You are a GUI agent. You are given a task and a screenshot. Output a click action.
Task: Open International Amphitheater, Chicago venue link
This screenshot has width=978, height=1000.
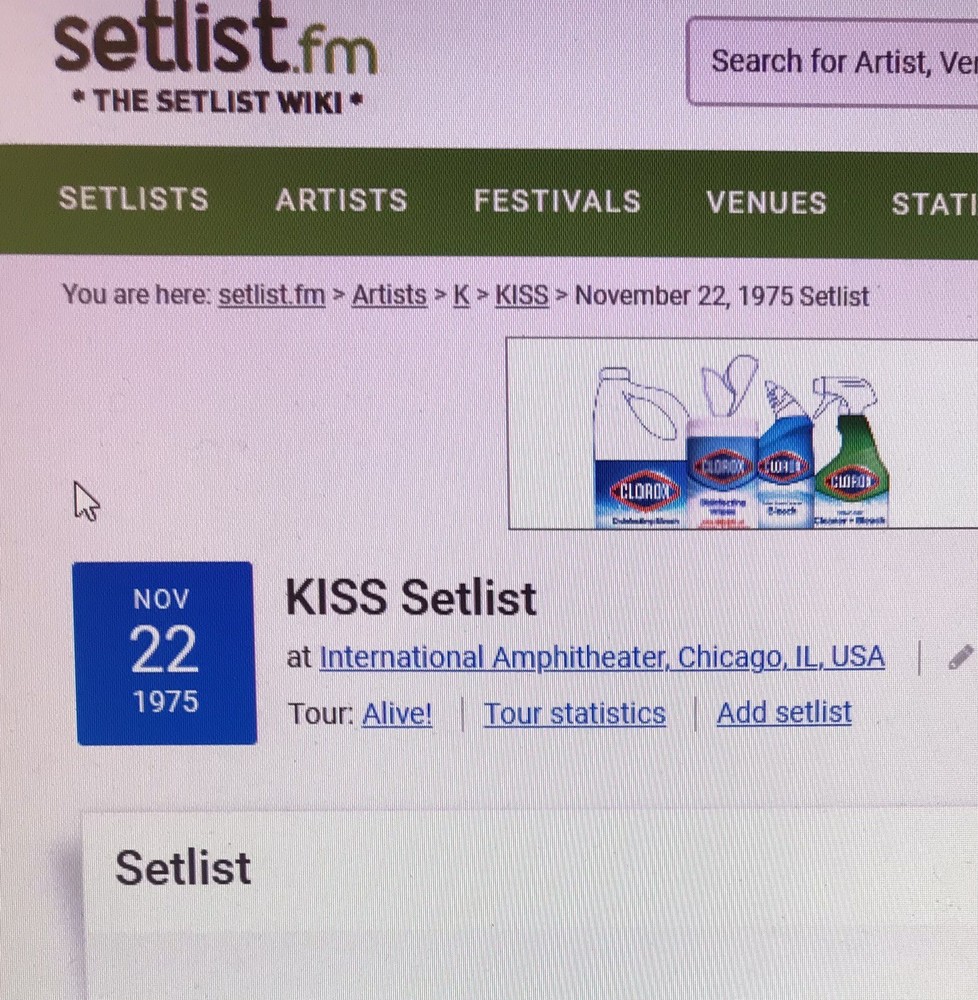(x=602, y=657)
